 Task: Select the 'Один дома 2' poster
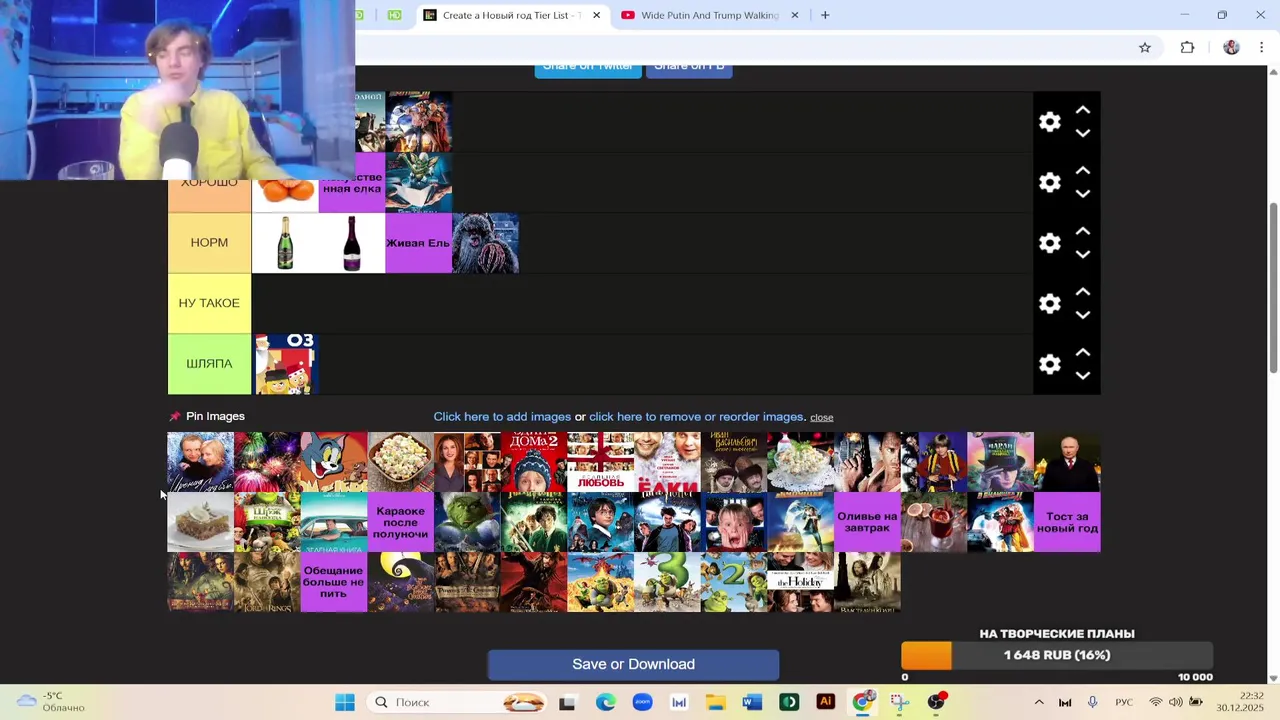pyautogui.click(x=534, y=462)
